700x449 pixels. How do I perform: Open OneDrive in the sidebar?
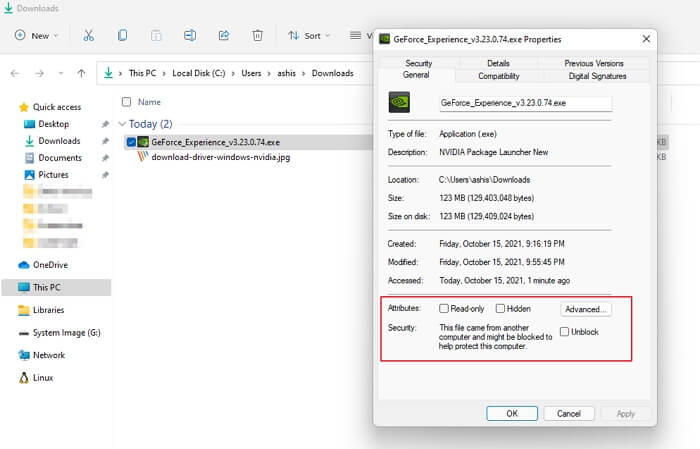pyautogui.click(x=43, y=265)
